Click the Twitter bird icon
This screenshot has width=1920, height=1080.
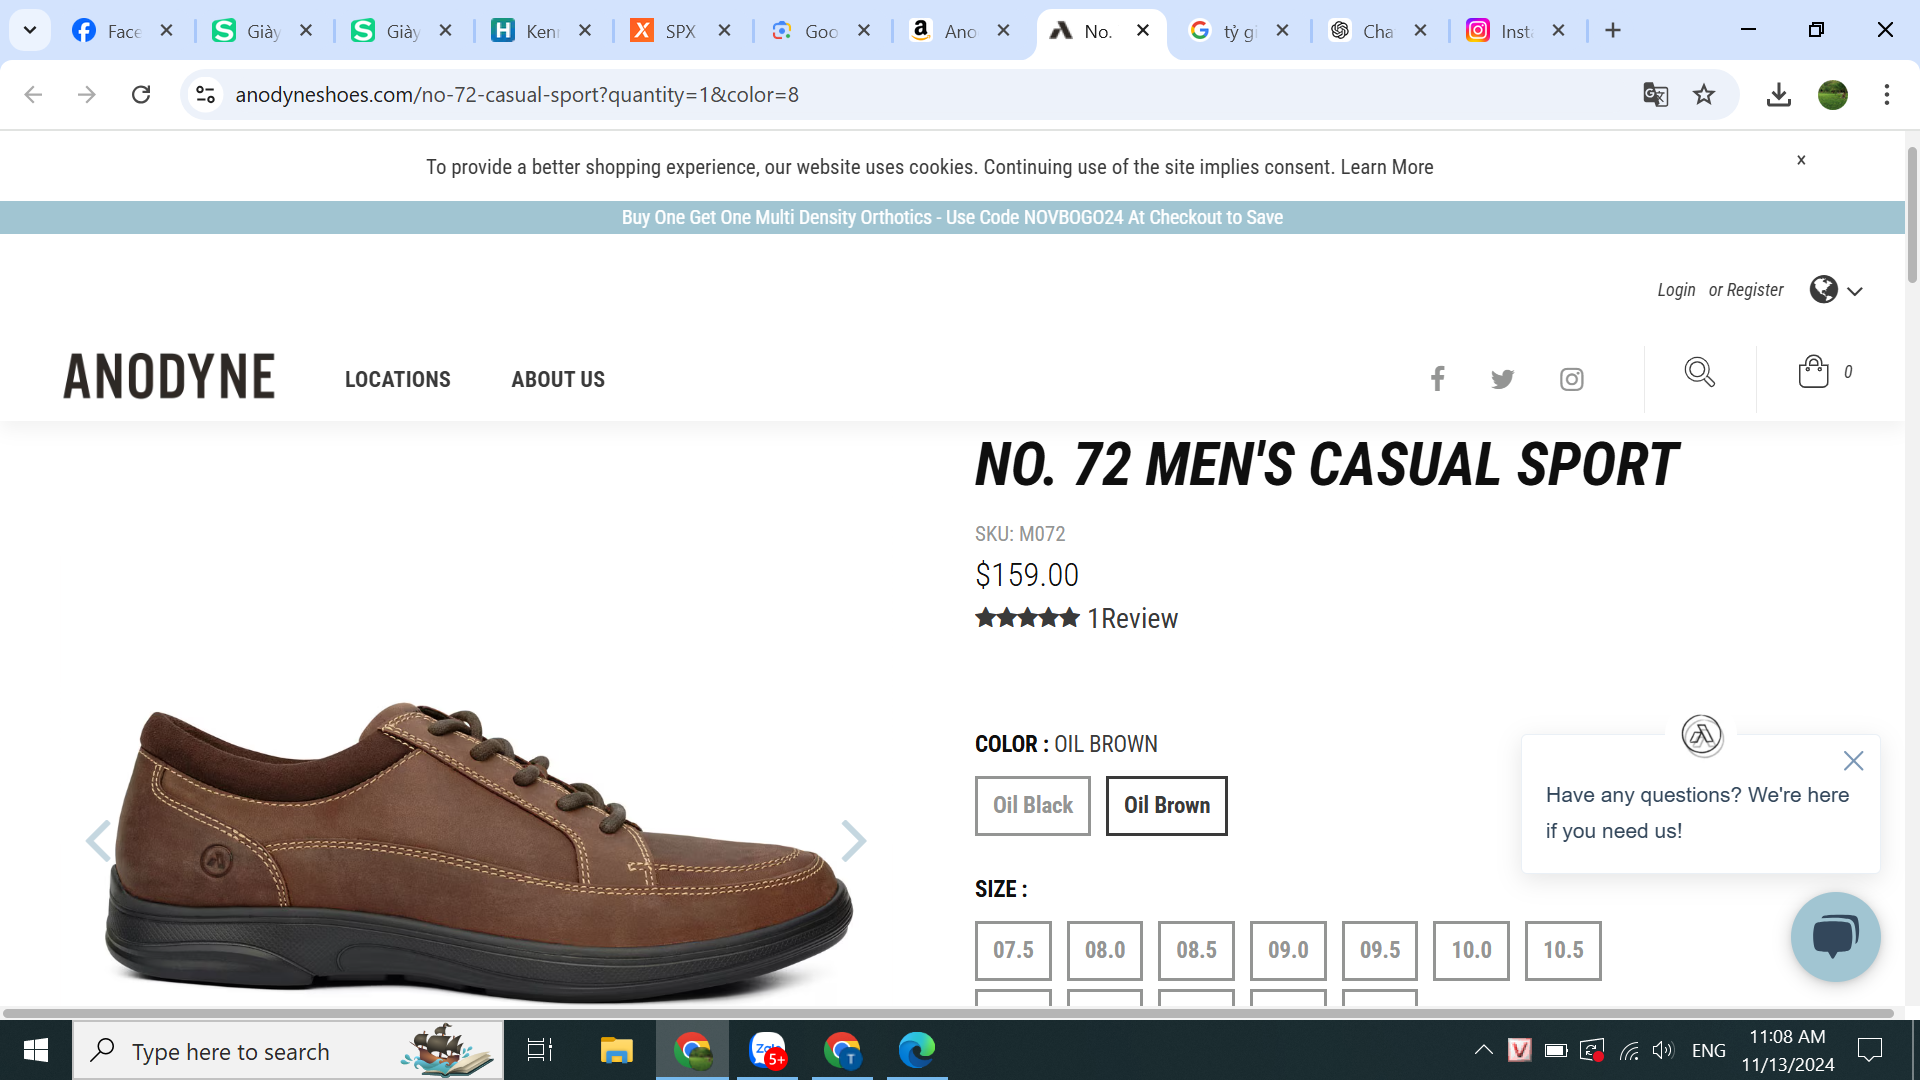[x=1502, y=379]
